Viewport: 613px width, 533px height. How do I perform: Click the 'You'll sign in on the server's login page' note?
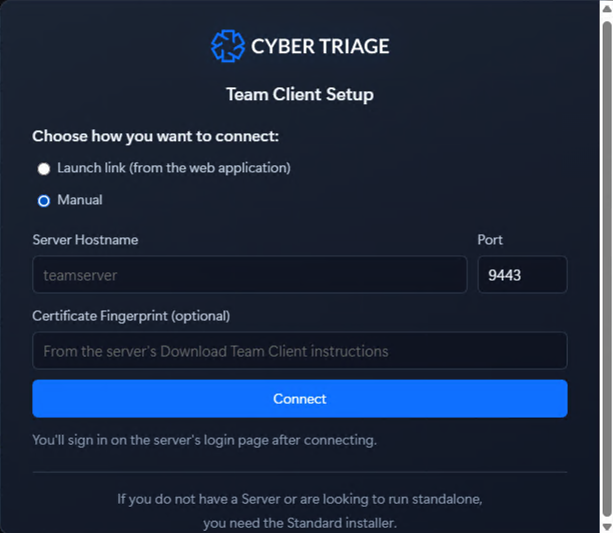204,440
